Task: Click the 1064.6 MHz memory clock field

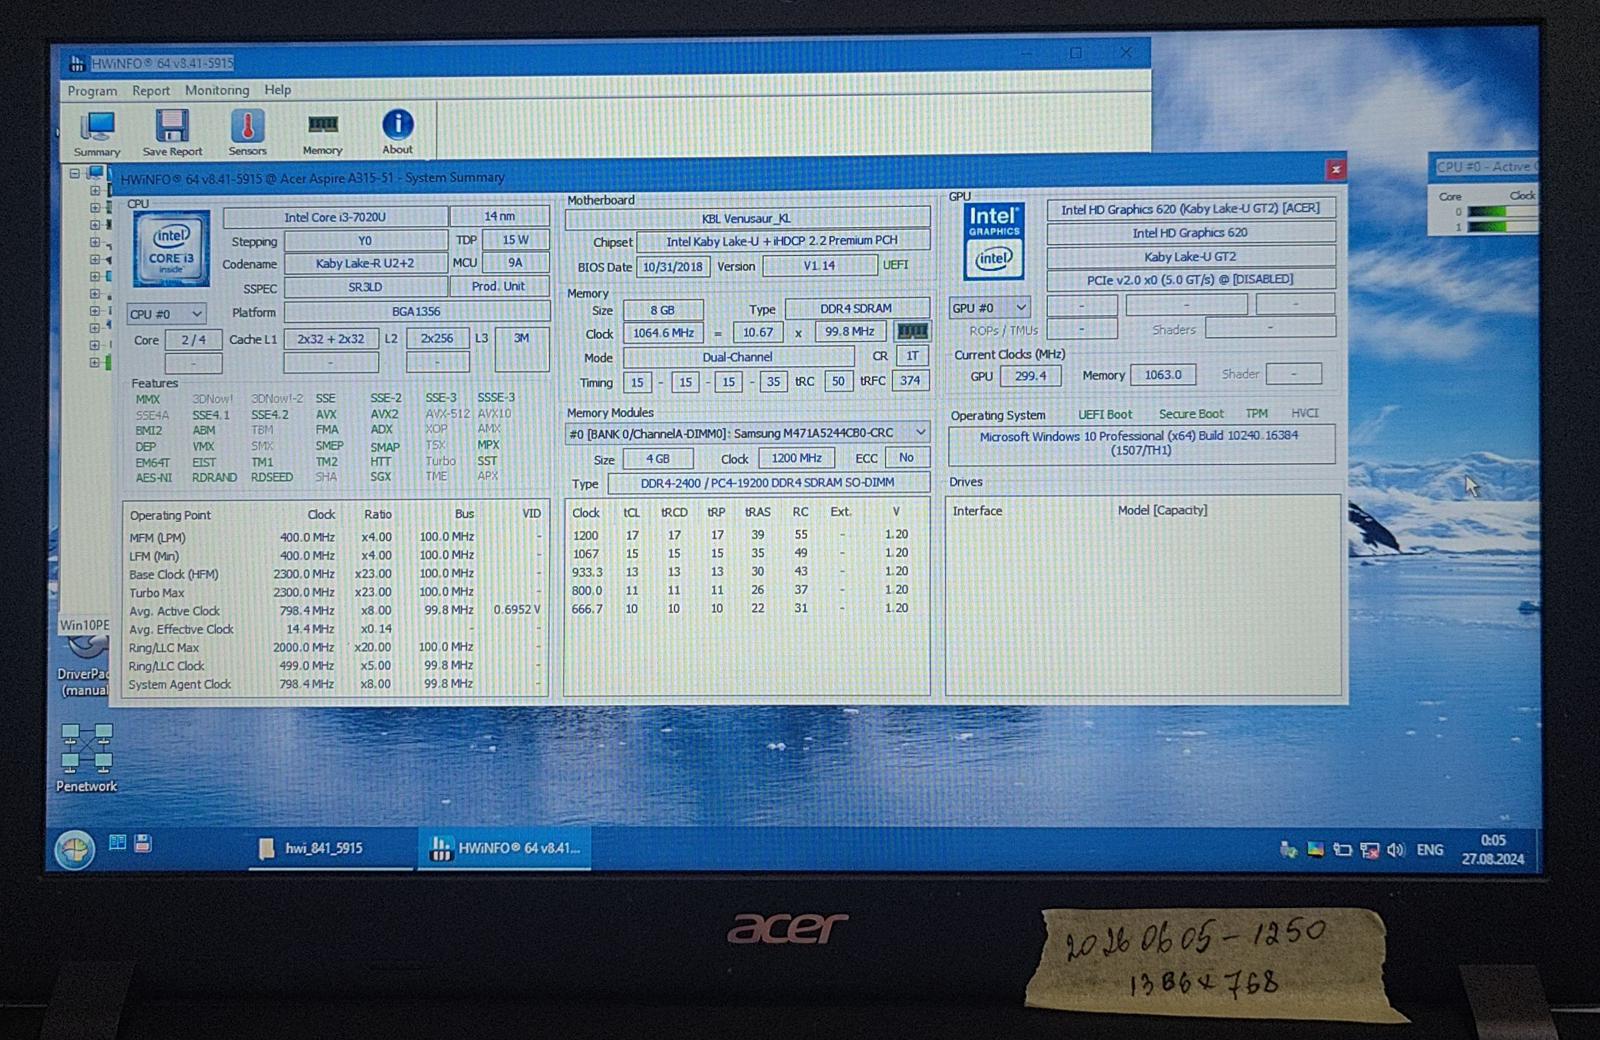Action: [x=663, y=333]
